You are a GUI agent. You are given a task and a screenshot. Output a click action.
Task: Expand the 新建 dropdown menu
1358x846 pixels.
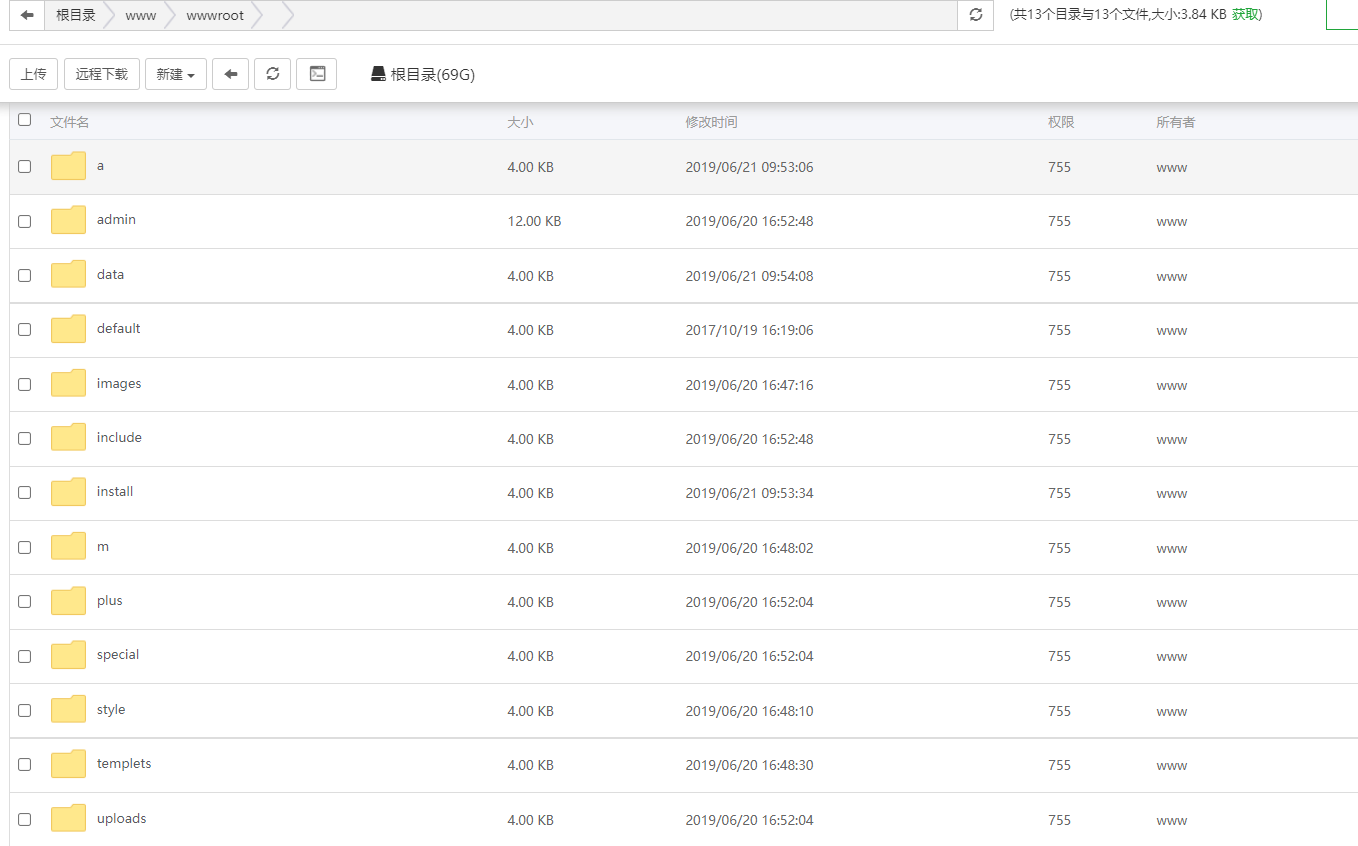[176, 74]
